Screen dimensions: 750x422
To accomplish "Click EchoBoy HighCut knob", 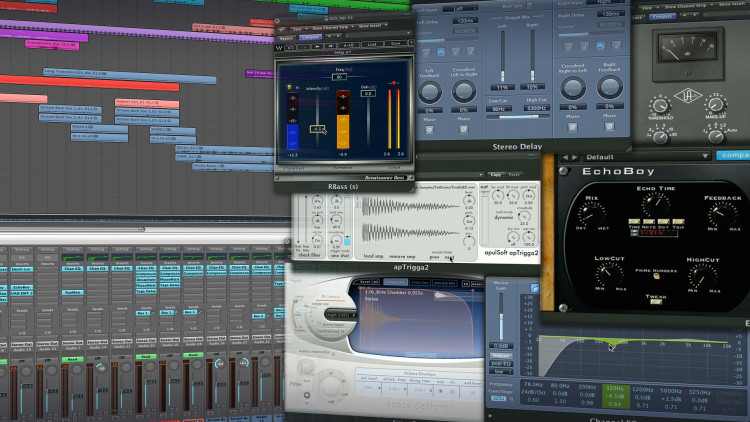I will click(x=702, y=277).
